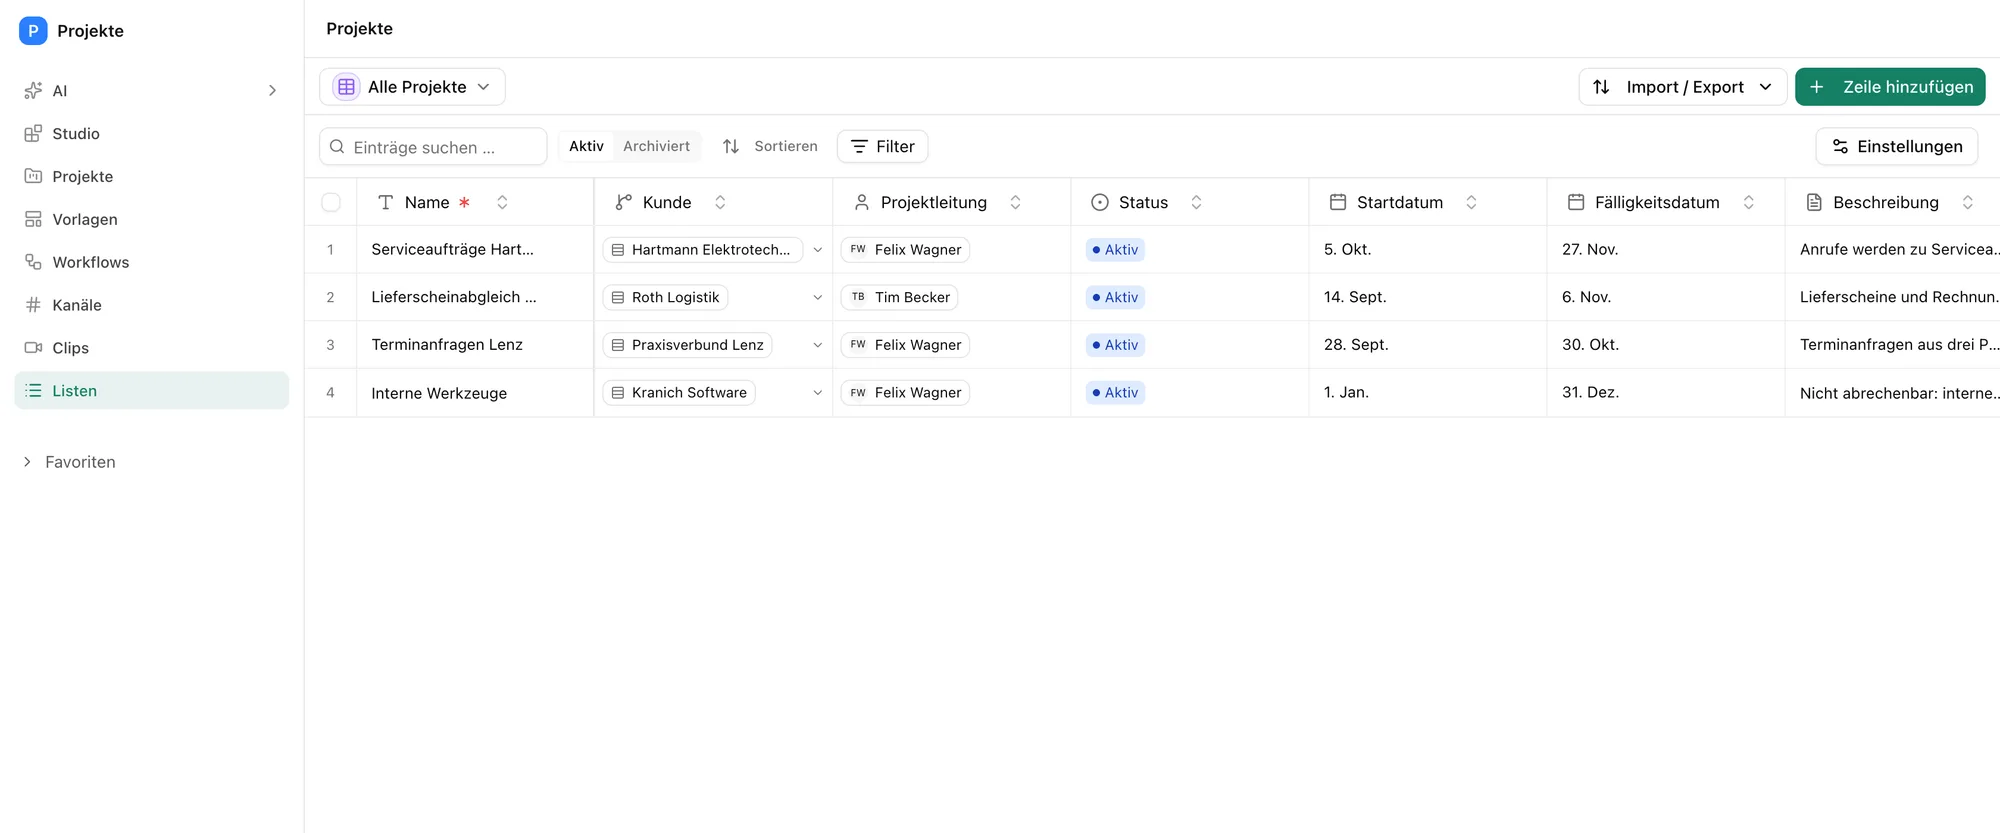Sort by the Status column arrows
The width and height of the screenshot is (2000, 833).
point(1196,202)
